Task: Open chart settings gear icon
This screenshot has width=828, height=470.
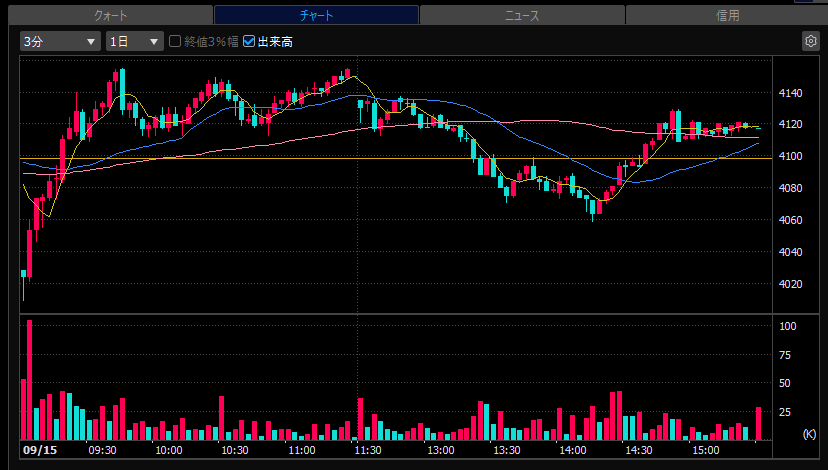Action: 810,41
